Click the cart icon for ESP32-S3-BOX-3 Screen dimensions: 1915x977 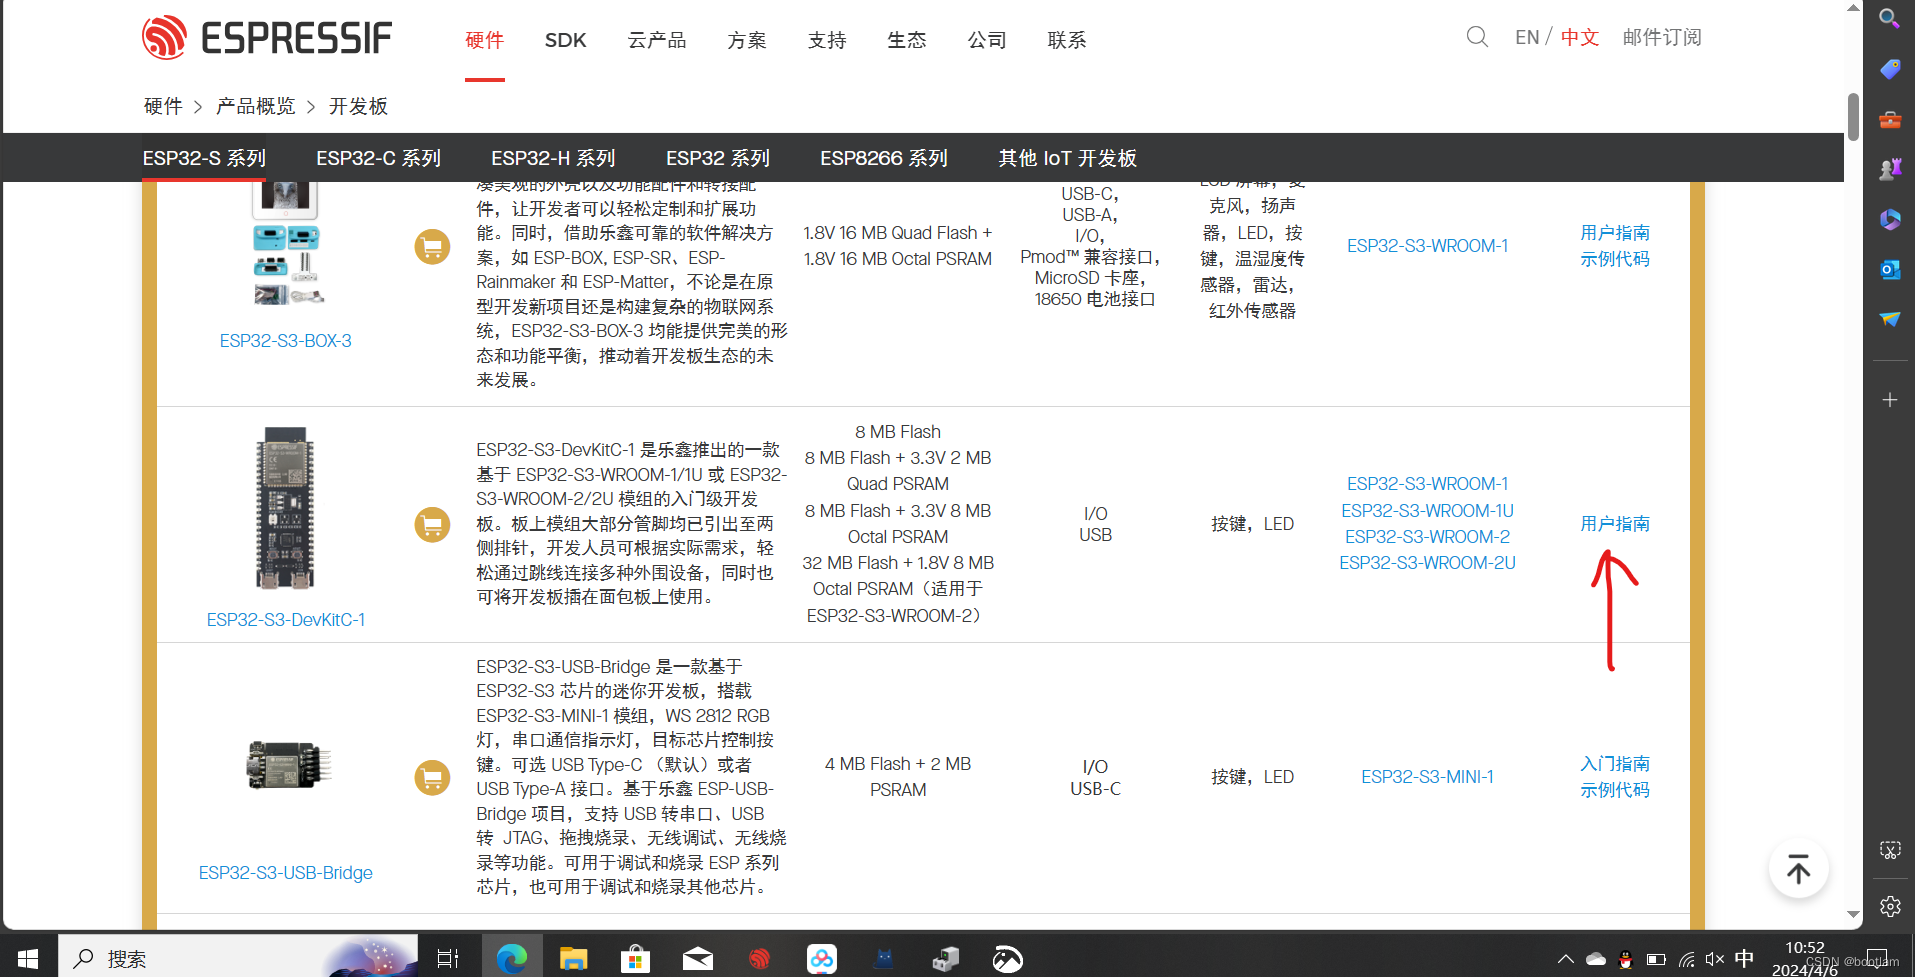(x=432, y=246)
